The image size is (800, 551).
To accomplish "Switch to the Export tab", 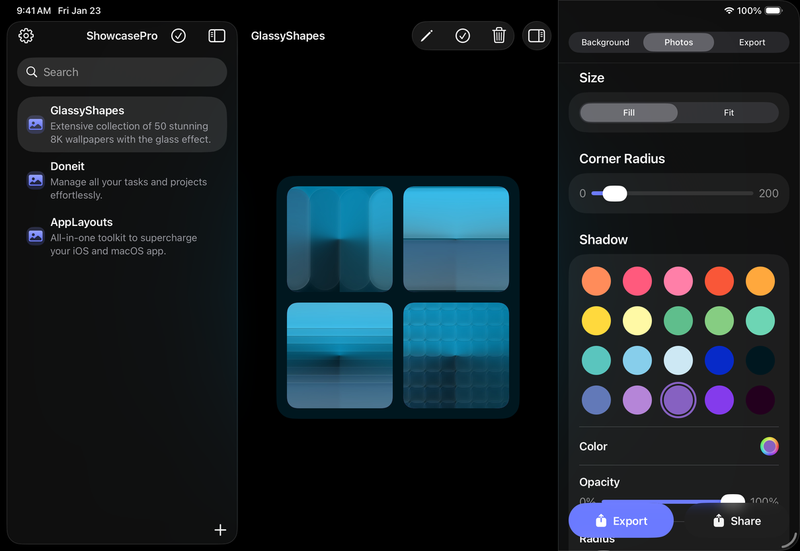I will (752, 43).
